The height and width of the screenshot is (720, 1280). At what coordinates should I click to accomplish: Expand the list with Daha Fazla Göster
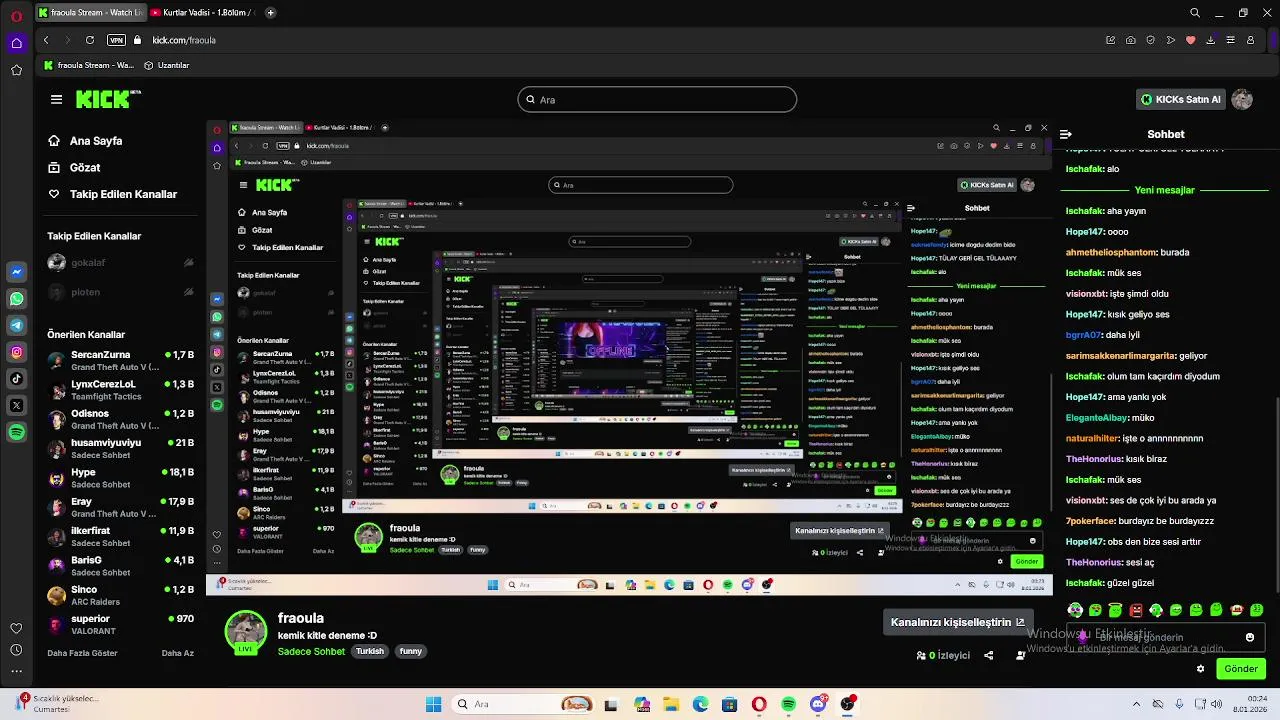point(82,653)
